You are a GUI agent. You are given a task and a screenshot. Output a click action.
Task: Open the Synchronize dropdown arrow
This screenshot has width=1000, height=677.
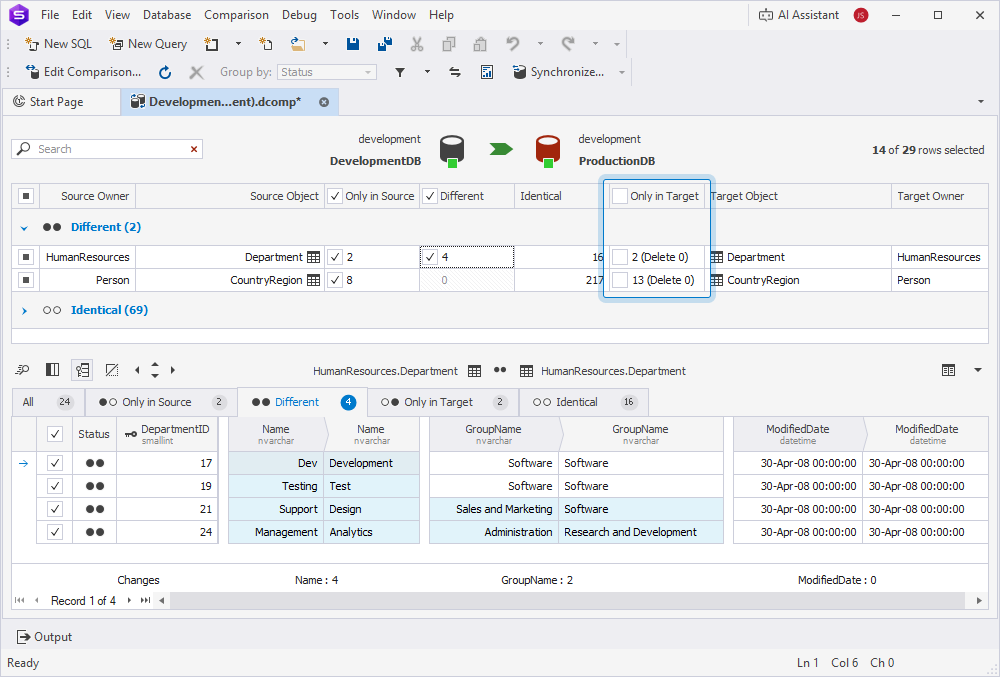click(622, 72)
